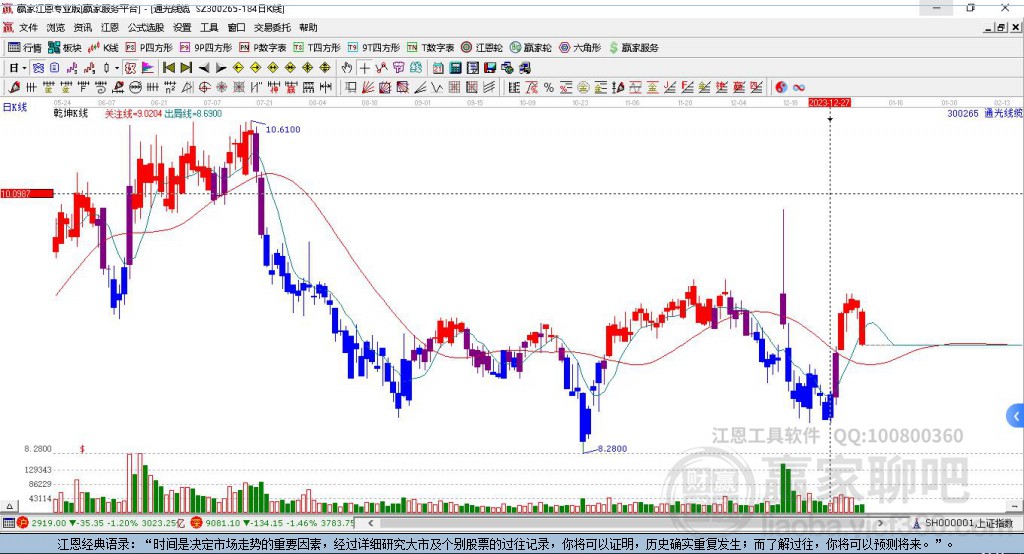The width and height of the screenshot is (1024, 554).
Task: Select the hand pan tool
Action: (x=347, y=68)
